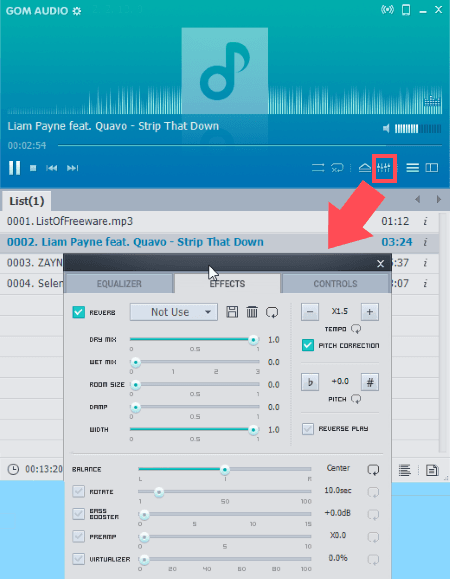Delete the reverb preset
450x579 pixels.
252,312
